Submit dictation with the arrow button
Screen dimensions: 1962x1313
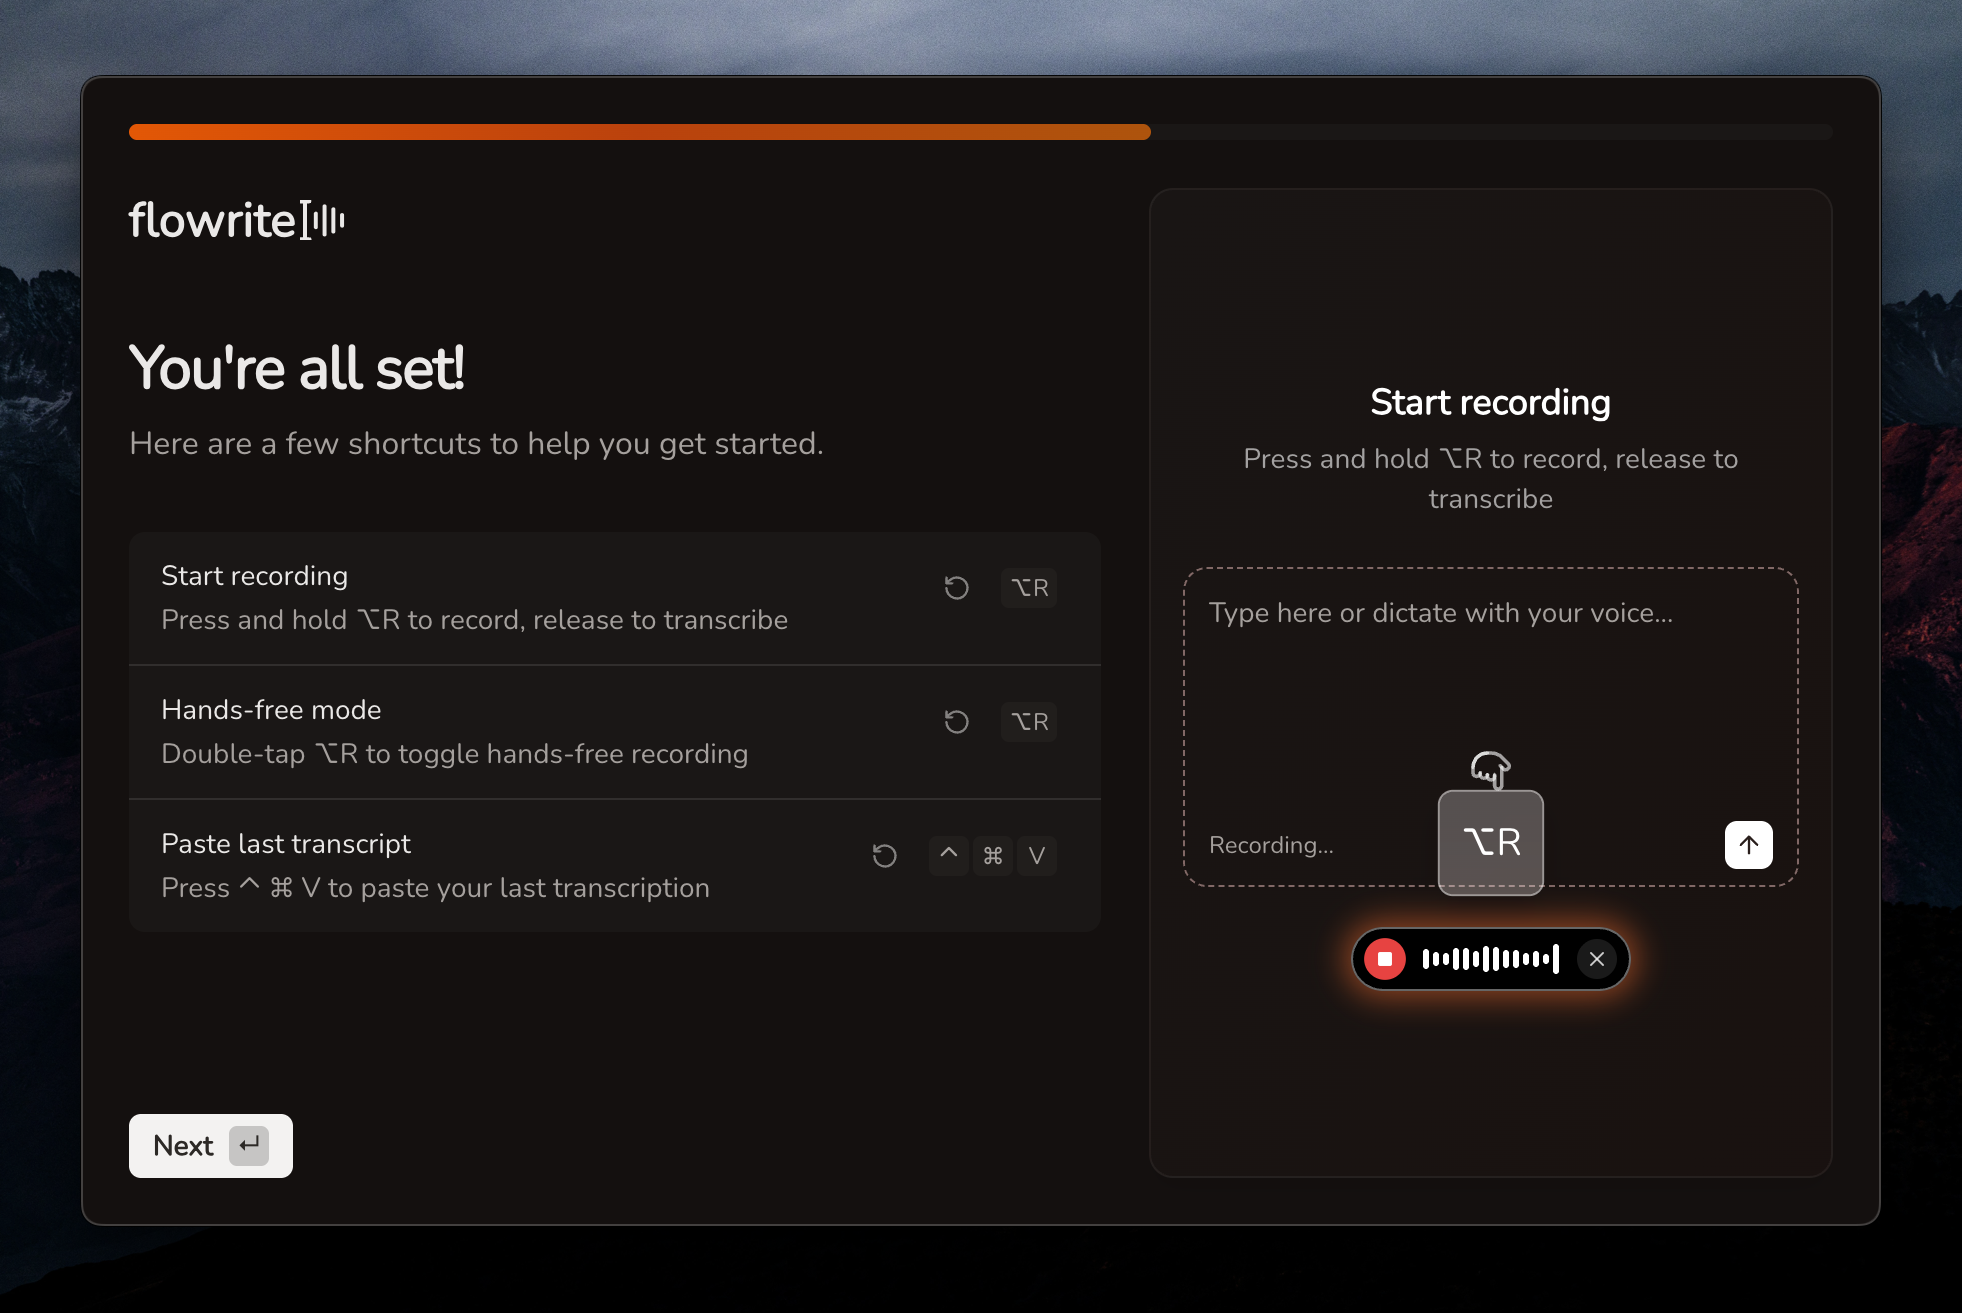tap(1747, 845)
